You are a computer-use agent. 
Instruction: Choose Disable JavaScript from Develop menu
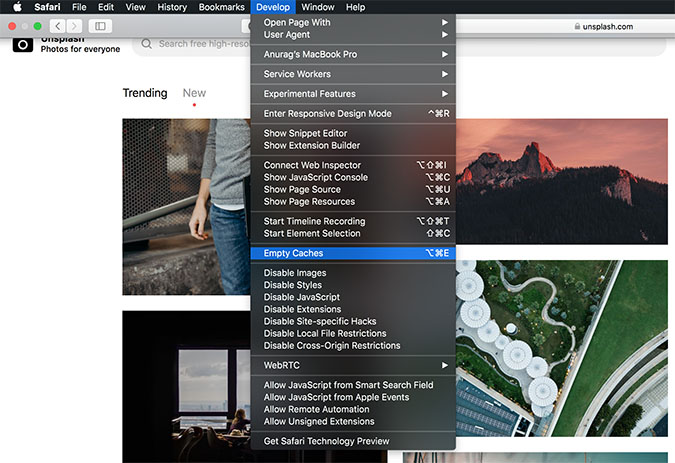coord(302,297)
